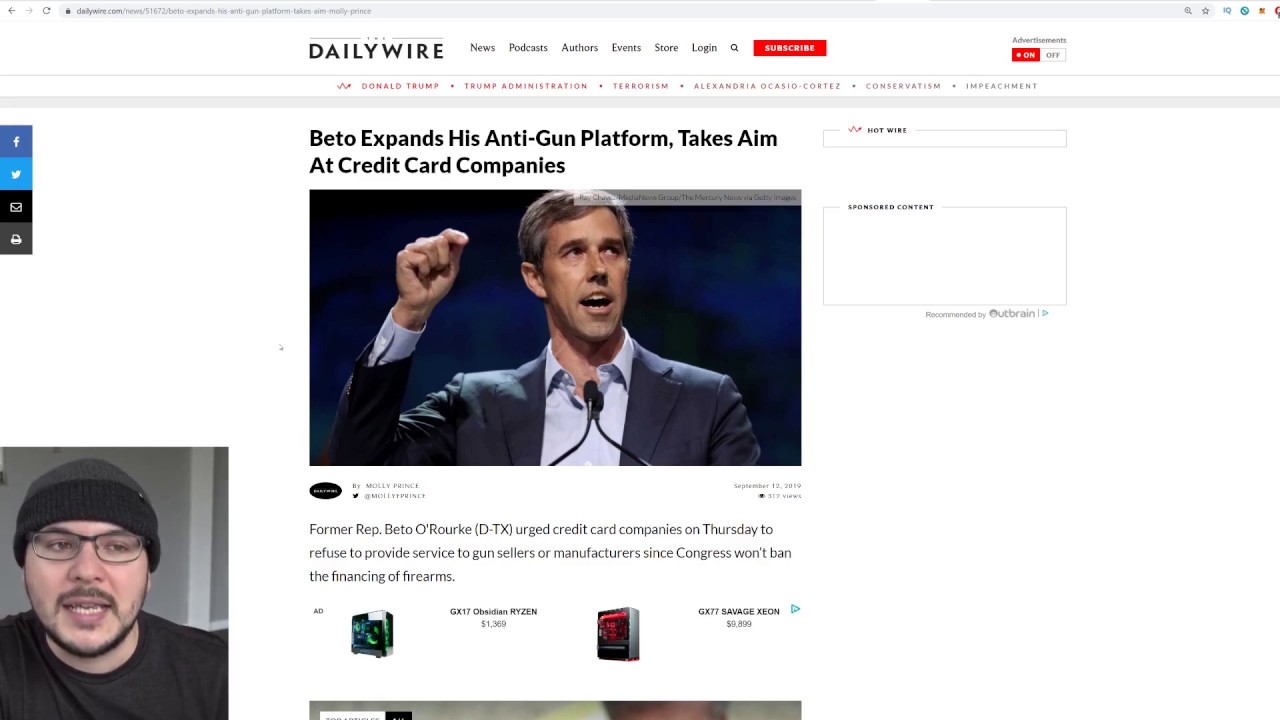The width and height of the screenshot is (1280, 720).
Task: Click the Outbrain logo link
Action: (x=1012, y=313)
